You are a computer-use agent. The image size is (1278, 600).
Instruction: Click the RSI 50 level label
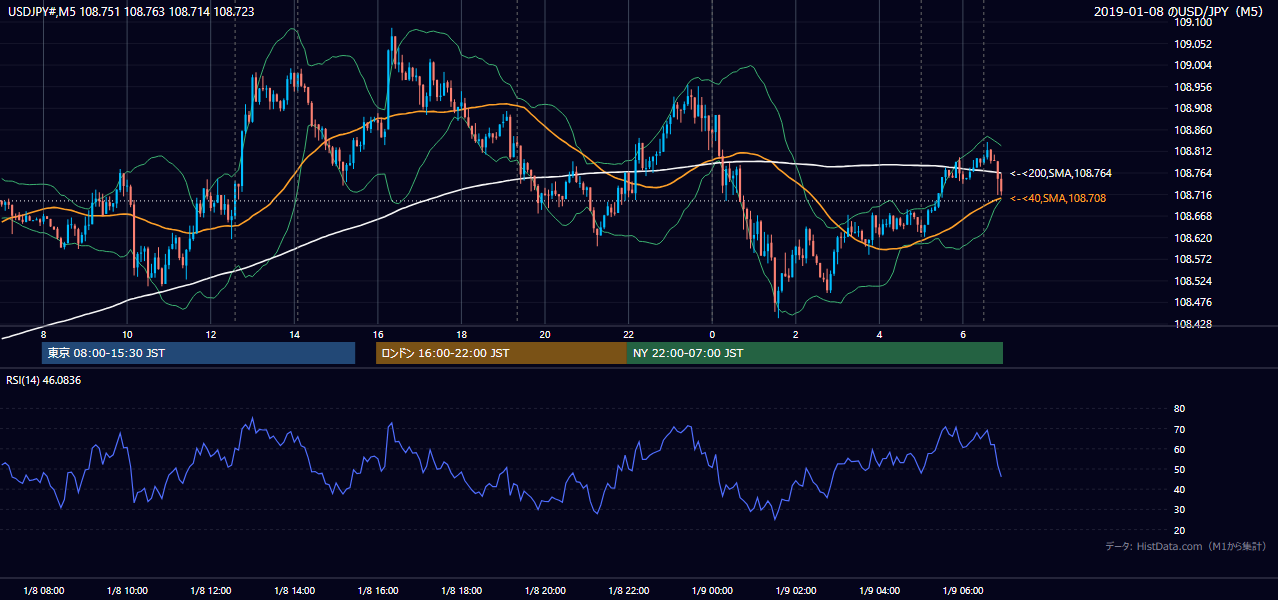tap(1179, 469)
